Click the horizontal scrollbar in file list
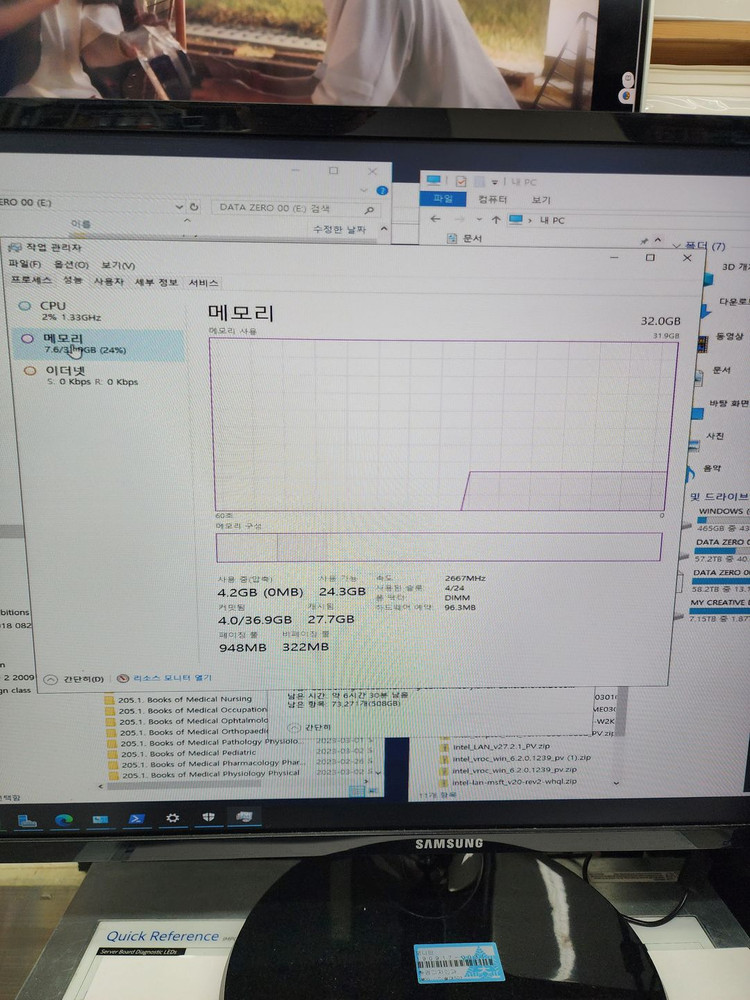Screen dimensions: 750x1000 point(182,785)
